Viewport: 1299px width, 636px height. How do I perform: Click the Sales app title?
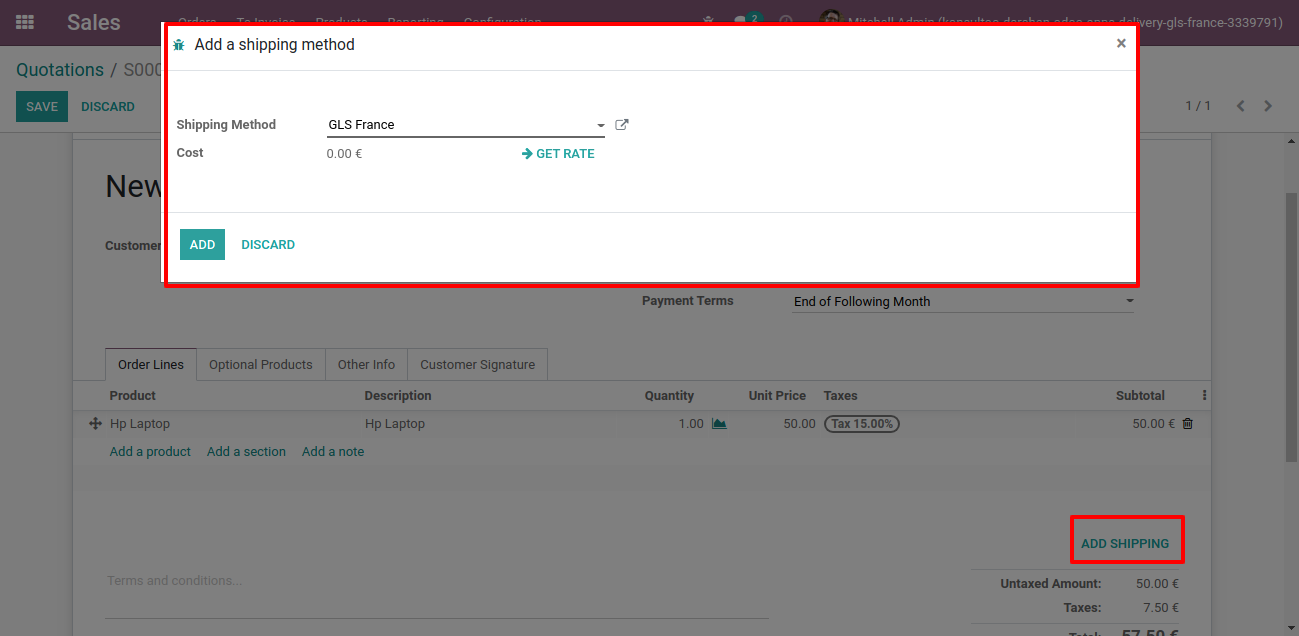click(x=94, y=22)
